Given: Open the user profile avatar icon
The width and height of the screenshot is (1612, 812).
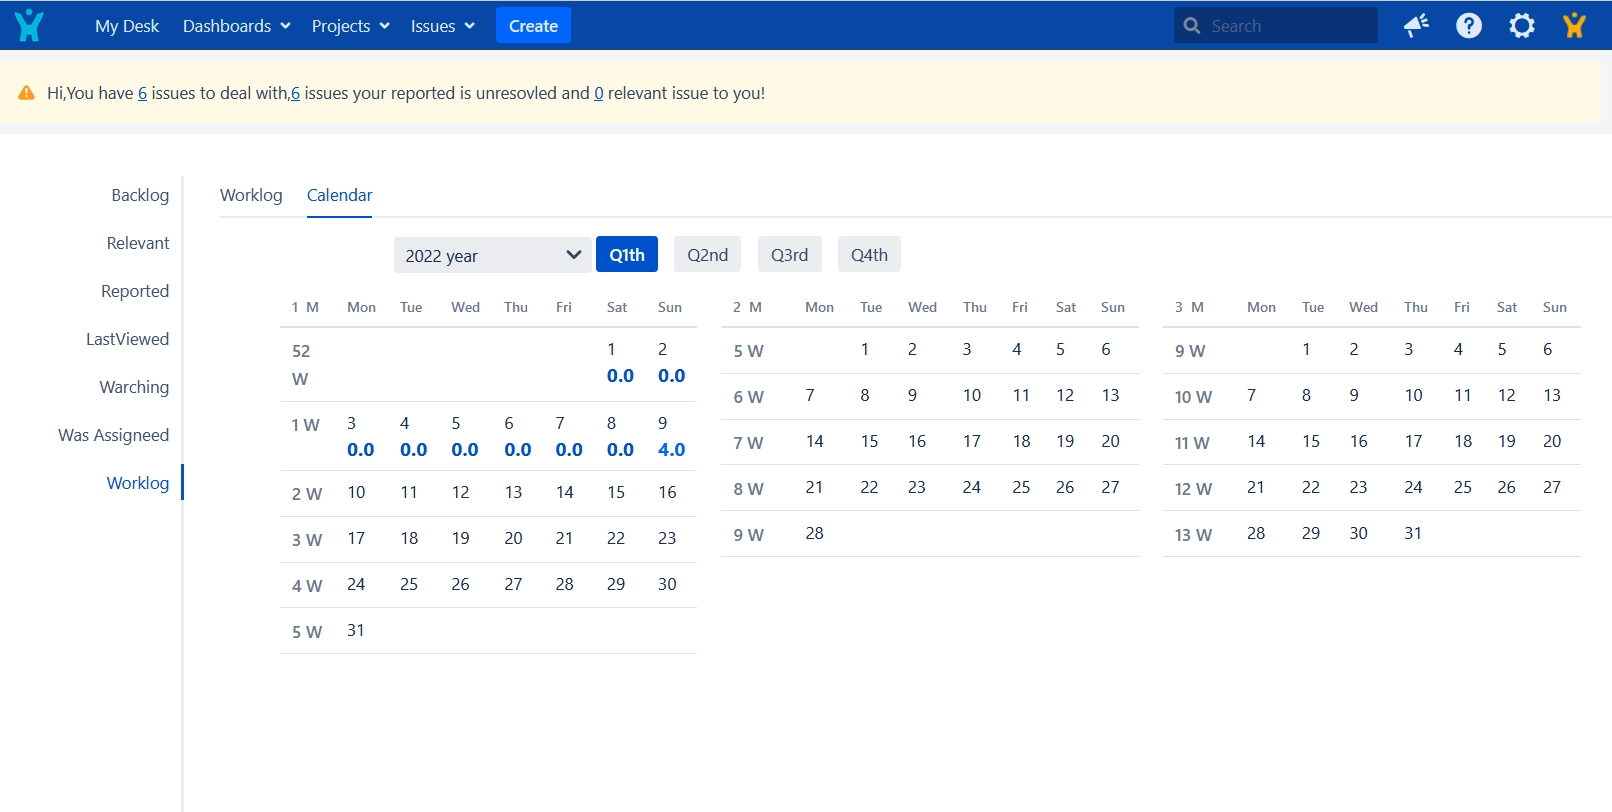Looking at the screenshot, I should click(1575, 25).
